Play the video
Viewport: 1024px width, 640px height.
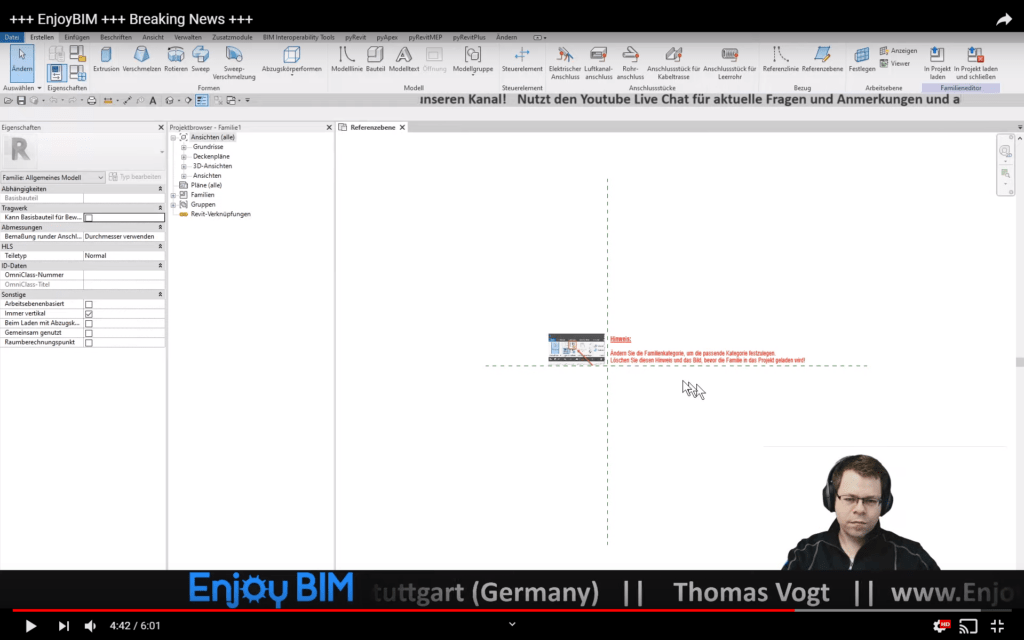pyautogui.click(x=30, y=626)
